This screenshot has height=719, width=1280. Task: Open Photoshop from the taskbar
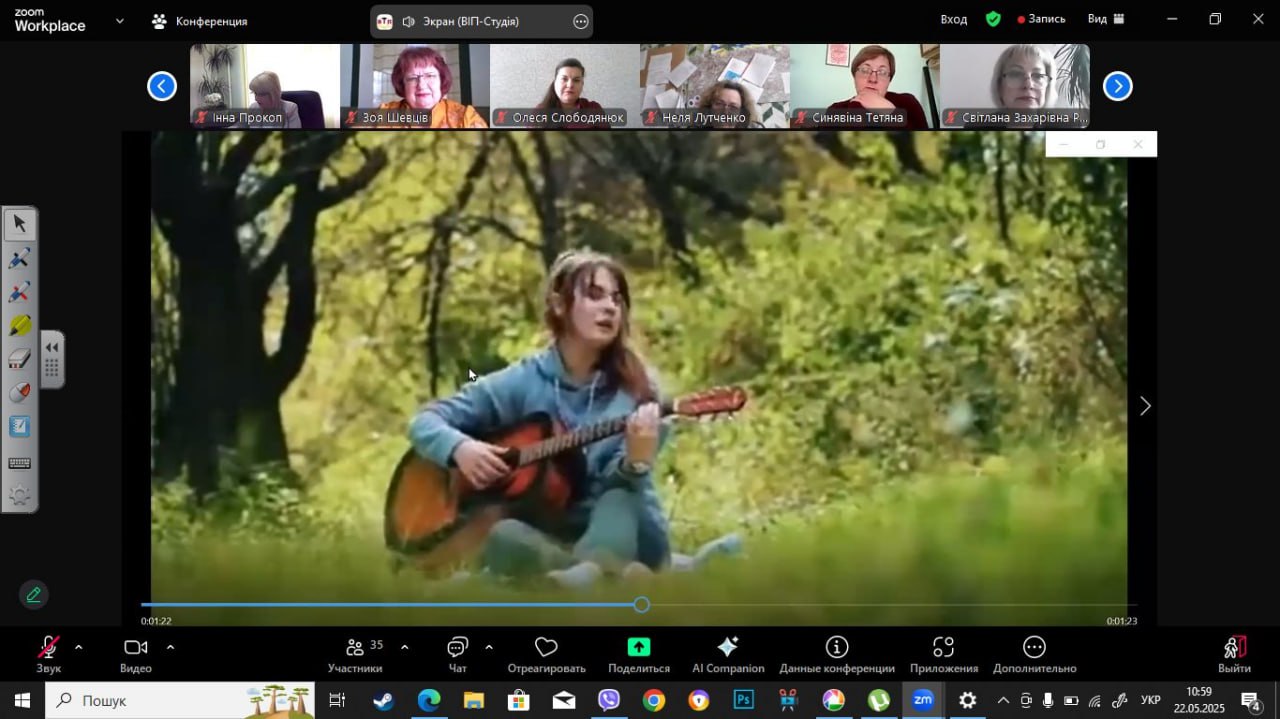pyautogui.click(x=743, y=700)
